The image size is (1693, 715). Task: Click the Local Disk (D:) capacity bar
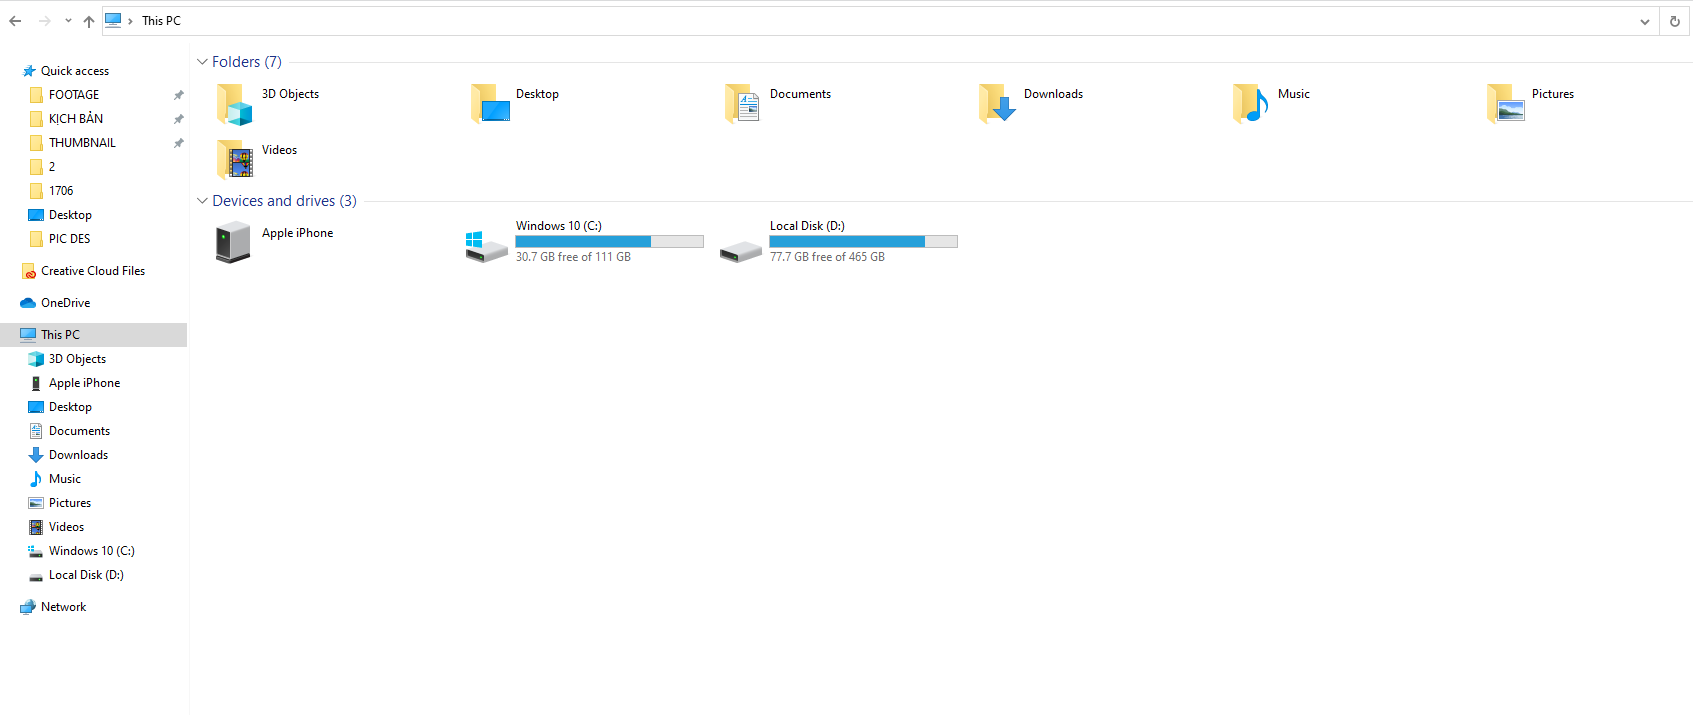864,241
